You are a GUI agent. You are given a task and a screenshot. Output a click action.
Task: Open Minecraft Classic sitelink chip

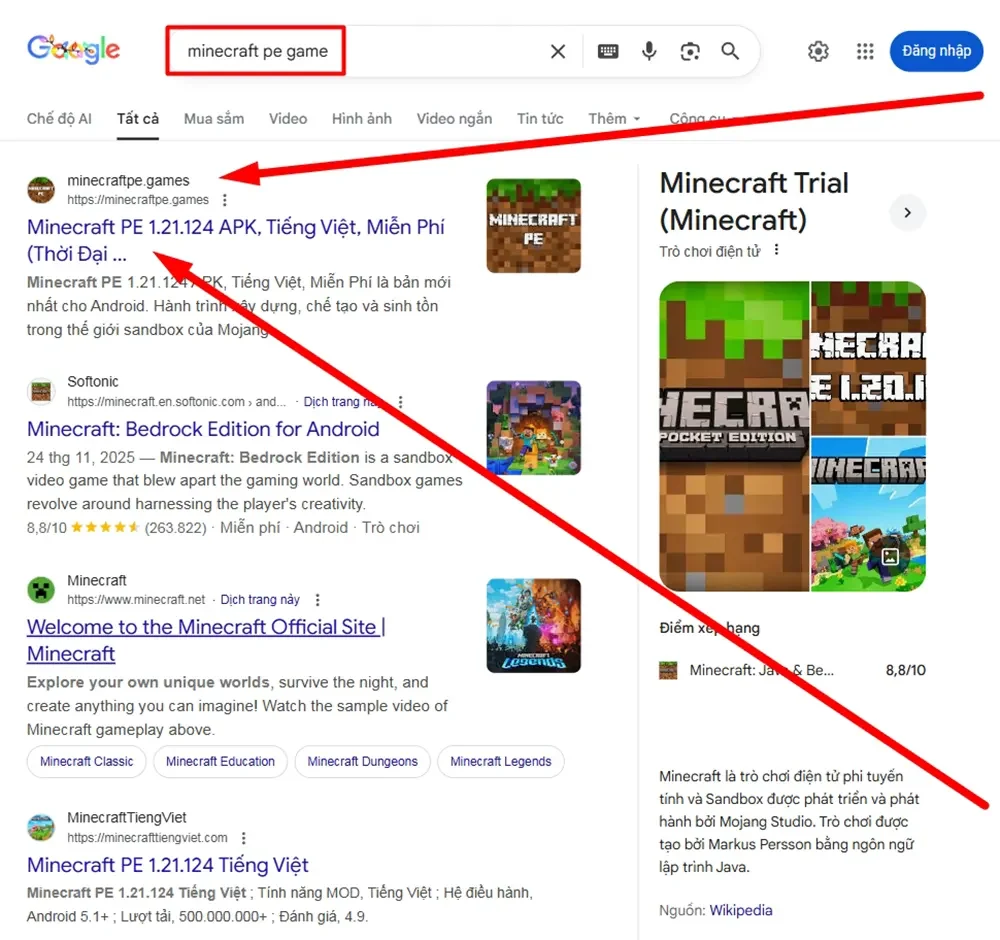pos(87,761)
